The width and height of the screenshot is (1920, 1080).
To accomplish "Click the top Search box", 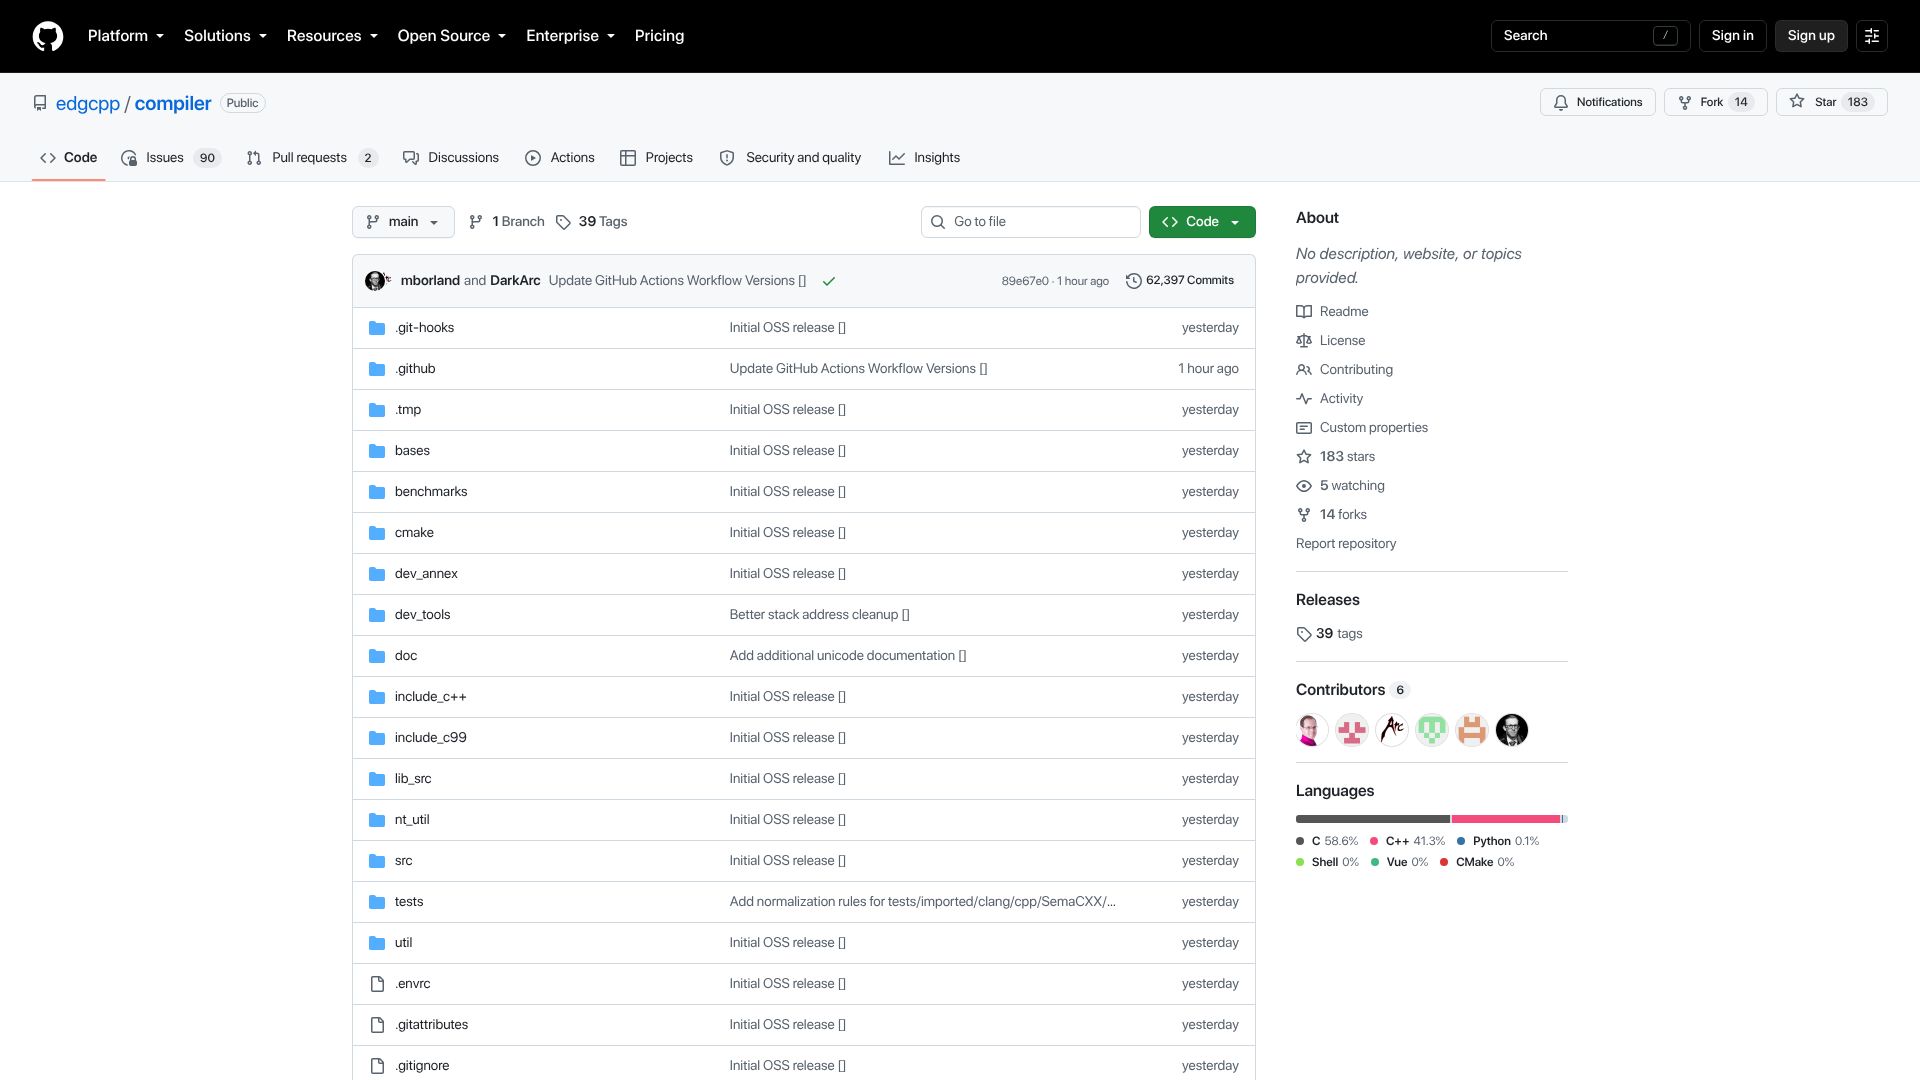I will click(x=1590, y=36).
